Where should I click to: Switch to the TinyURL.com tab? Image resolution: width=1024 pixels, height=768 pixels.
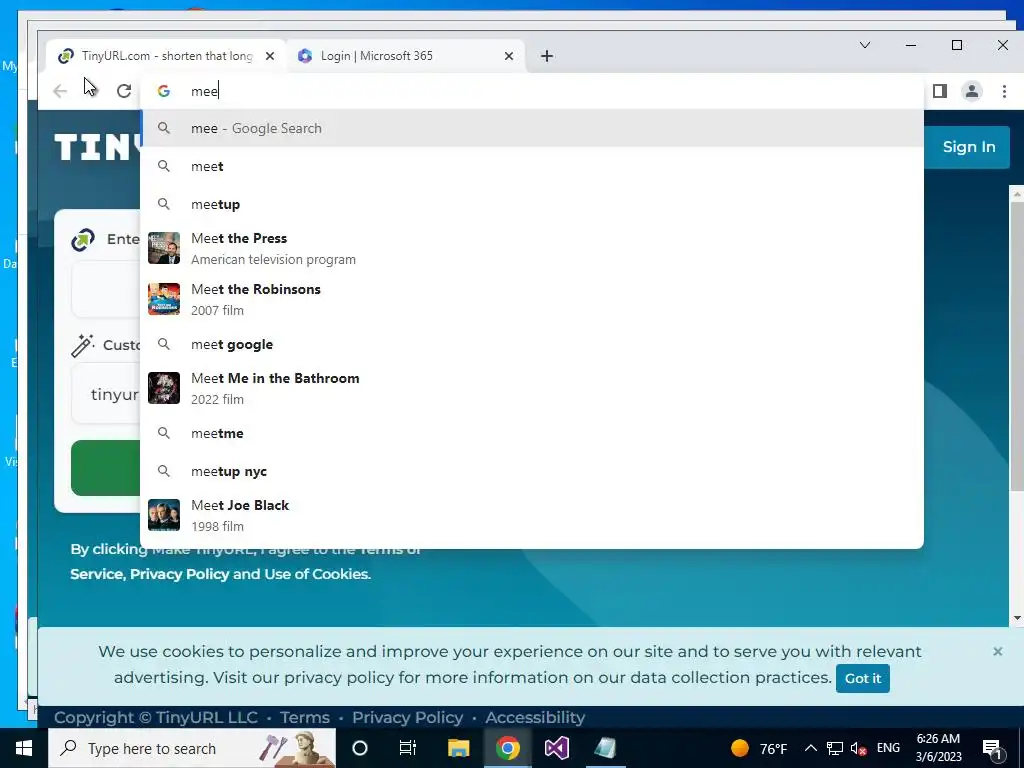166,56
